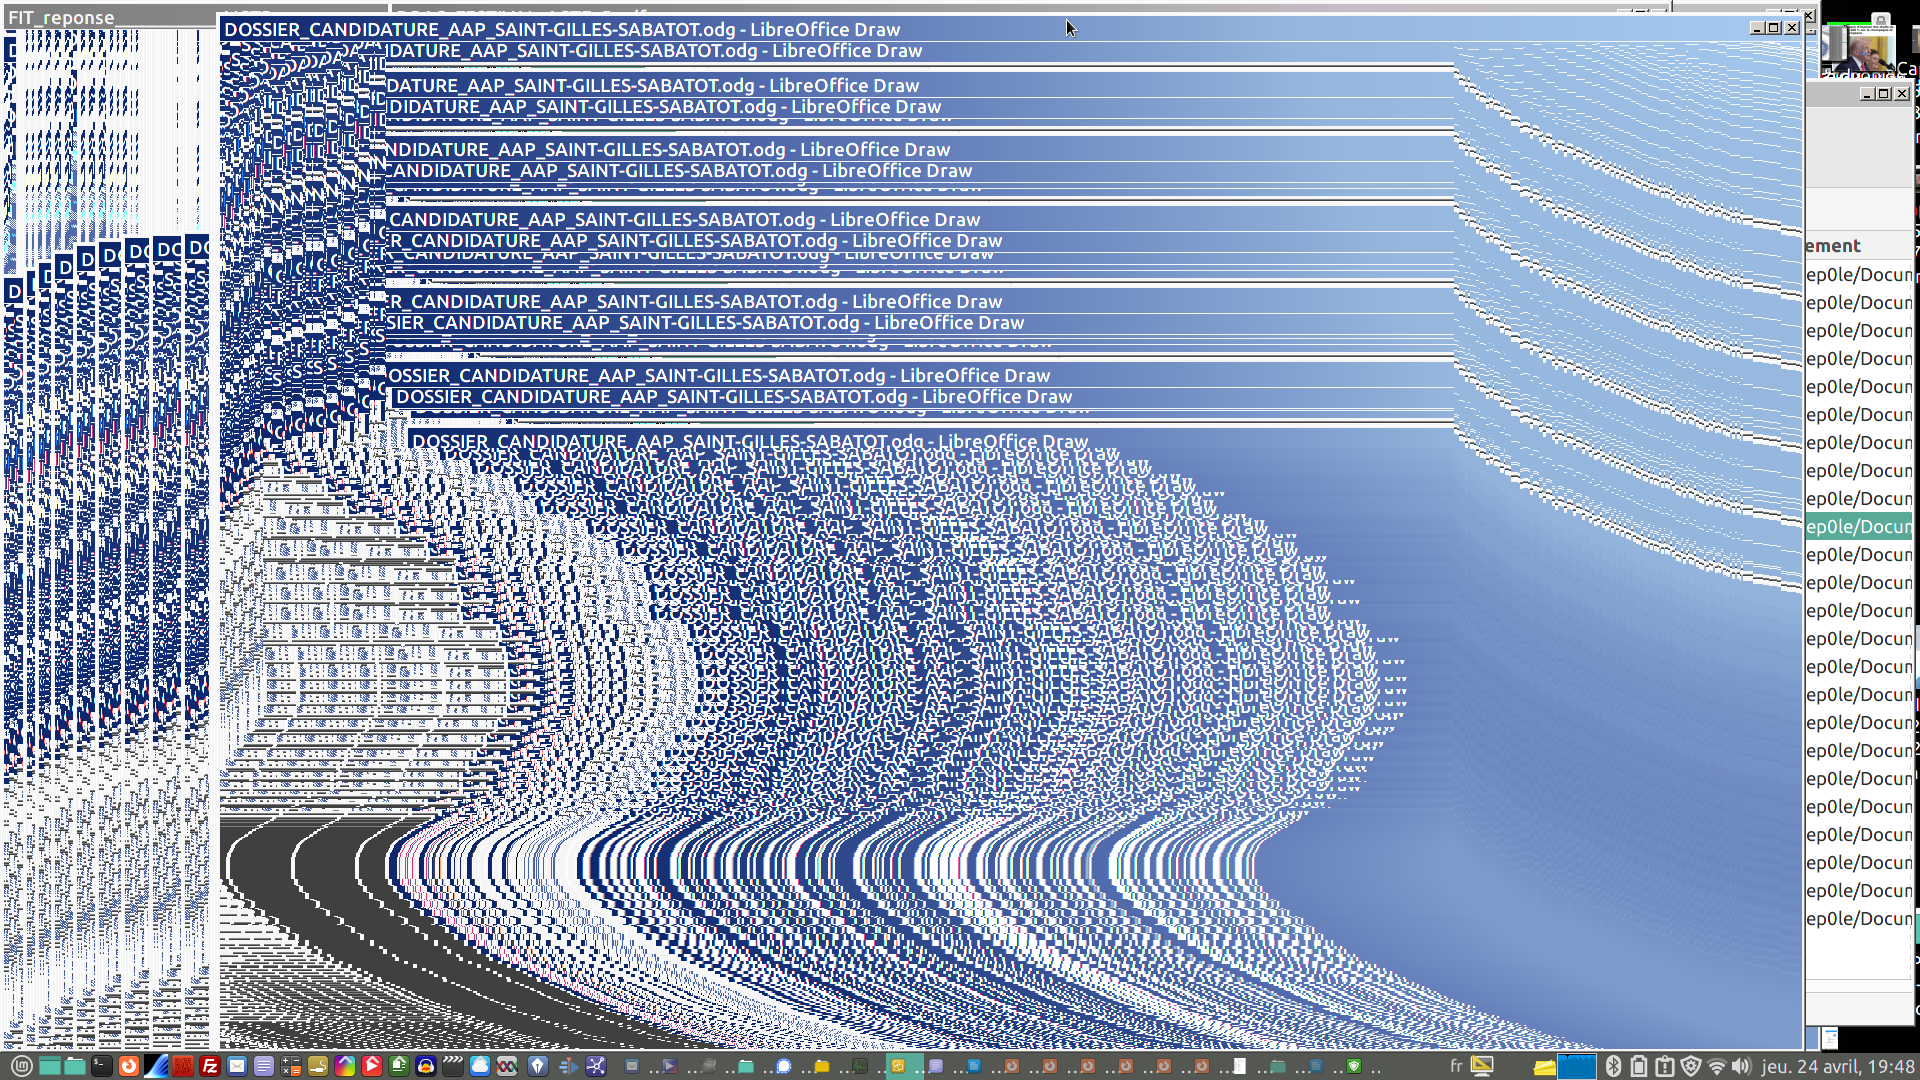This screenshot has height=1080, width=1920.
Task: Click the 'ement' column header
Action: point(1834,246)
